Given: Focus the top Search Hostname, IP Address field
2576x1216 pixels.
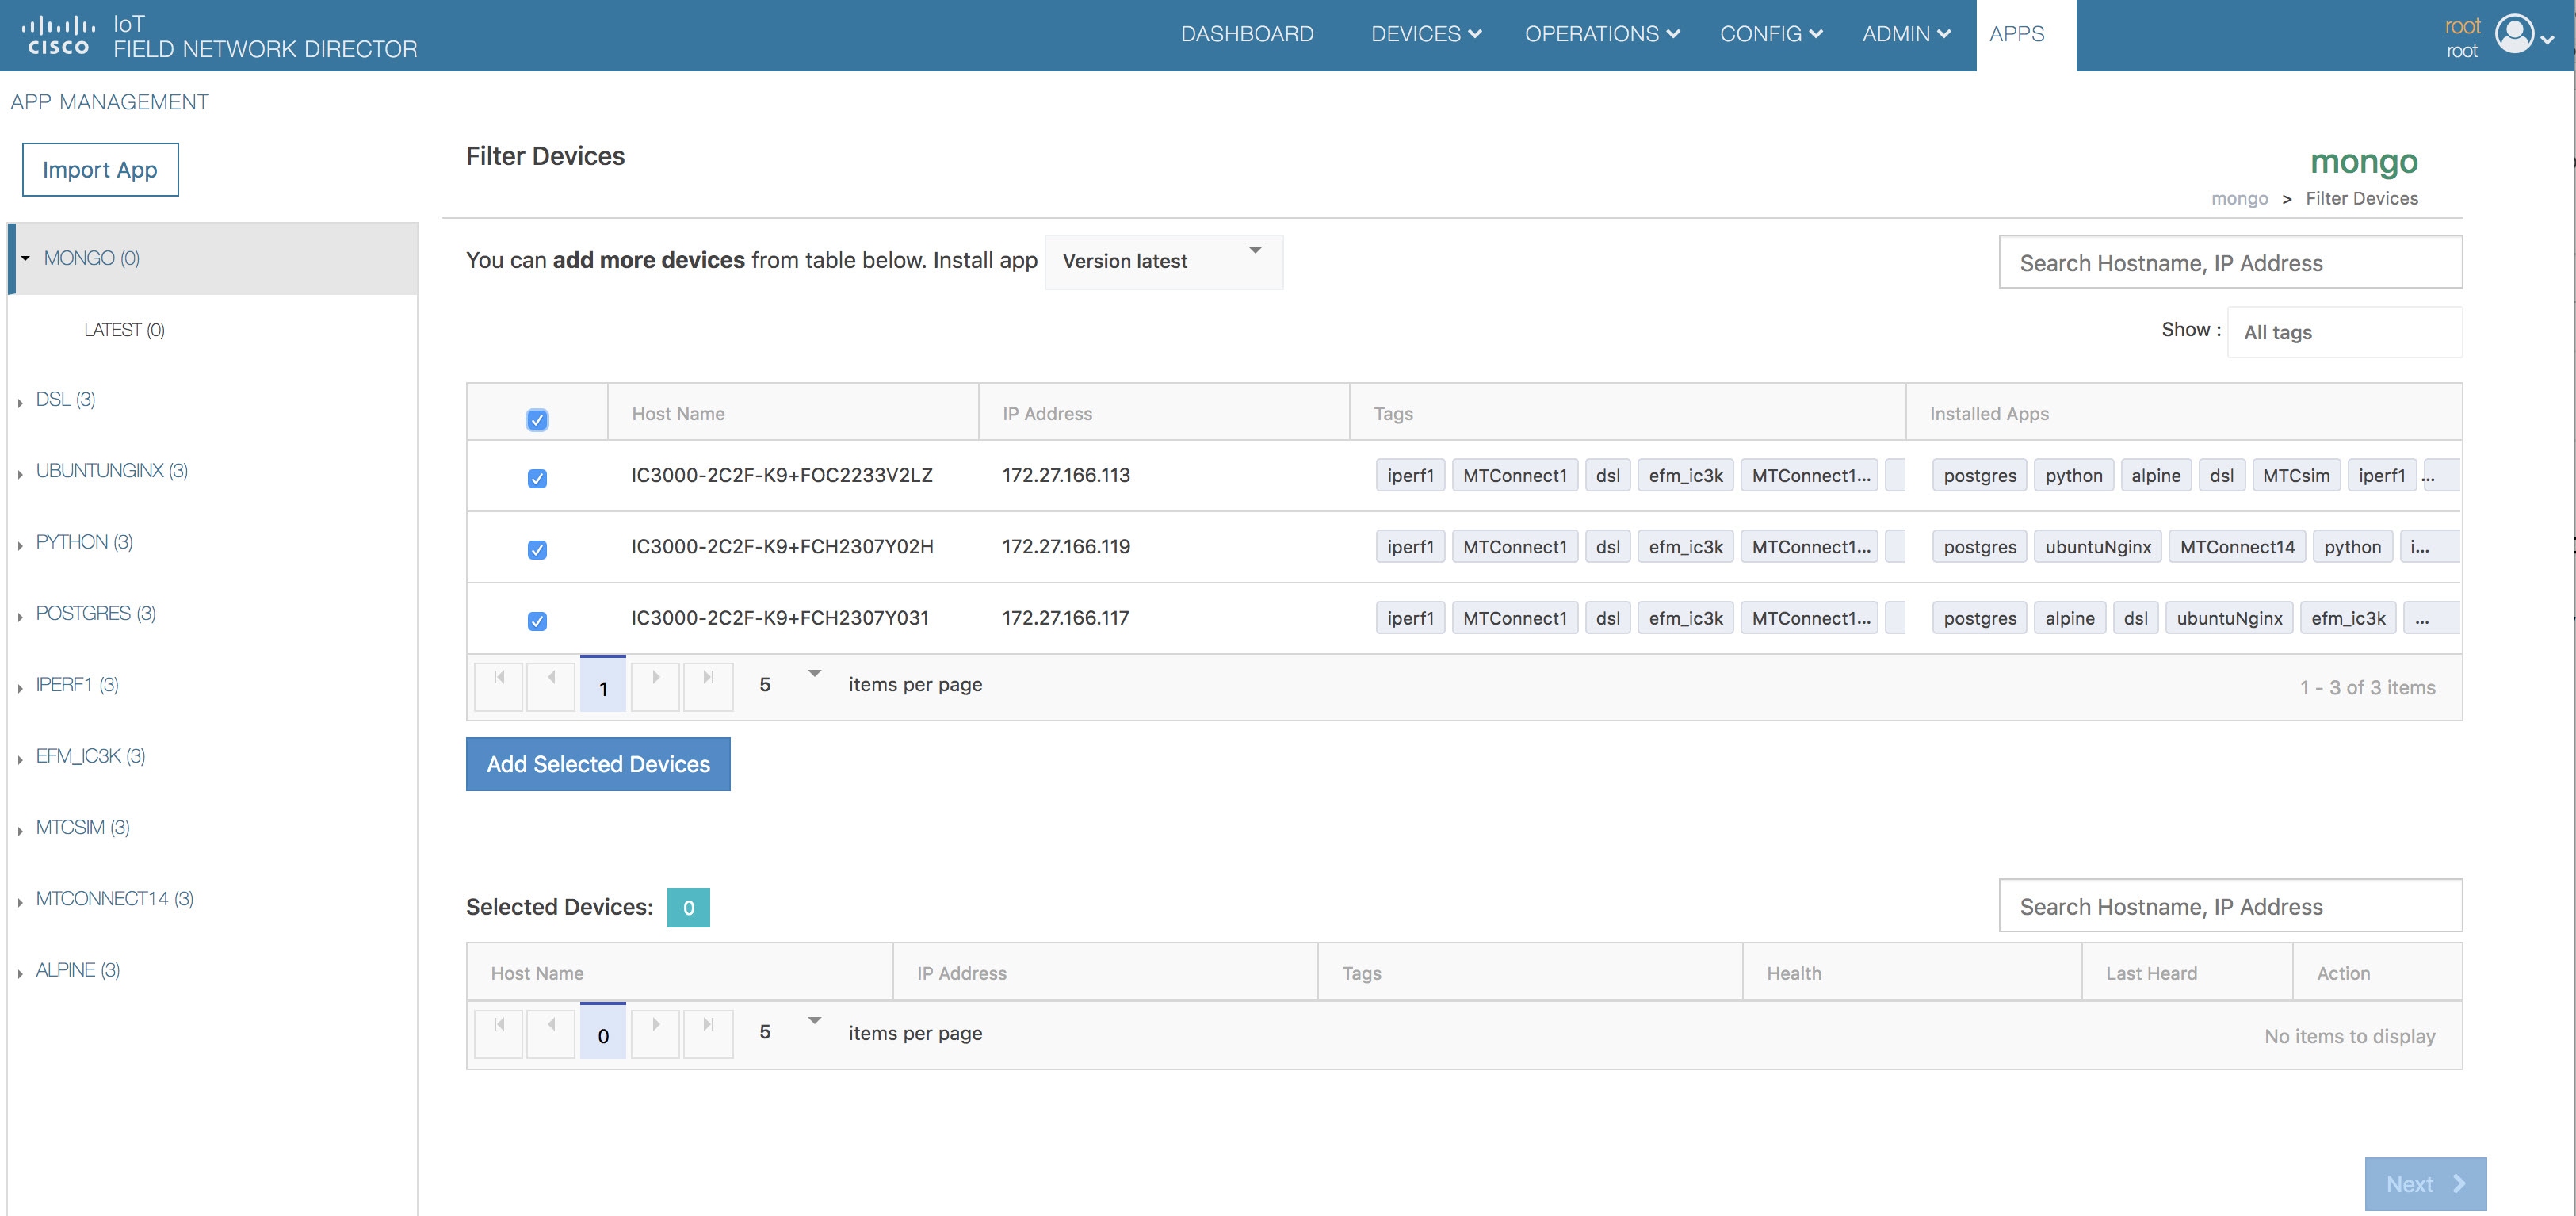Looking at the screenshot, I should point(2230,262).
